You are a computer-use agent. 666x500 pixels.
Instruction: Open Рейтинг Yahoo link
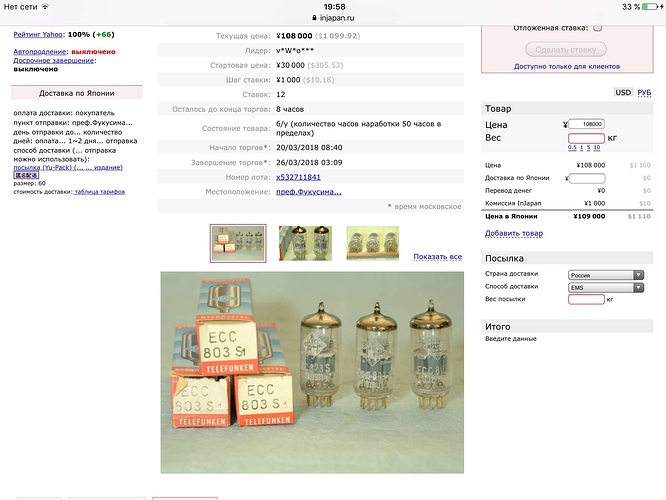pos(38,34)
